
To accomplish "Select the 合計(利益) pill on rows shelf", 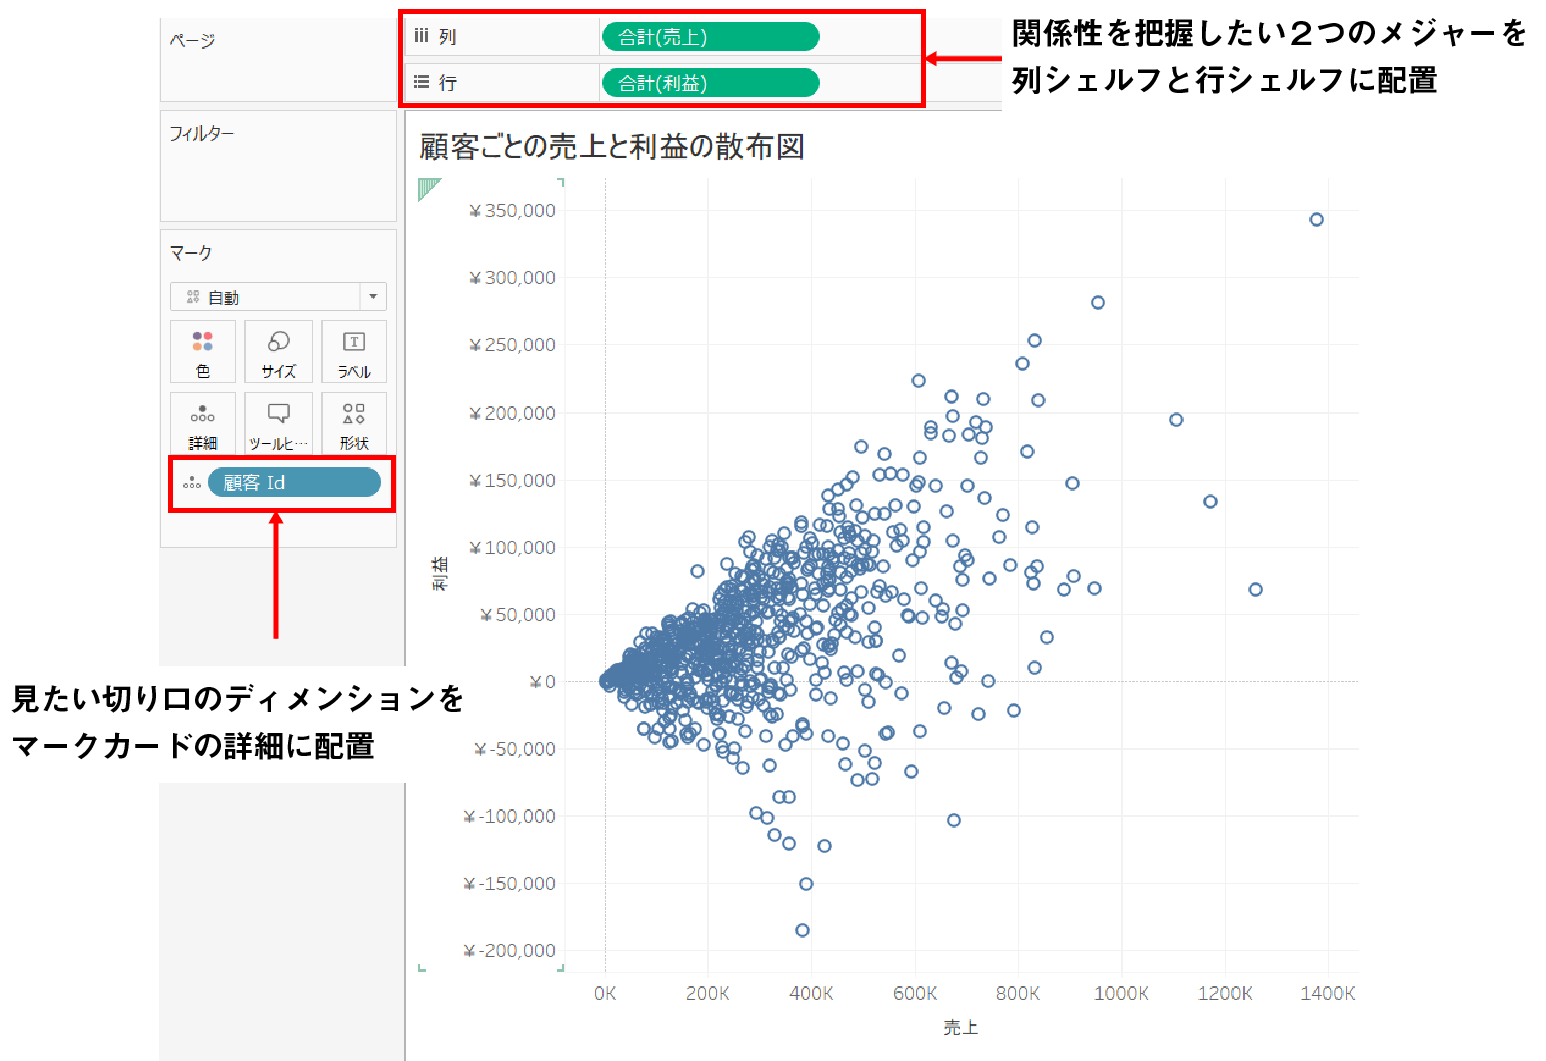I will coord(710,83).
